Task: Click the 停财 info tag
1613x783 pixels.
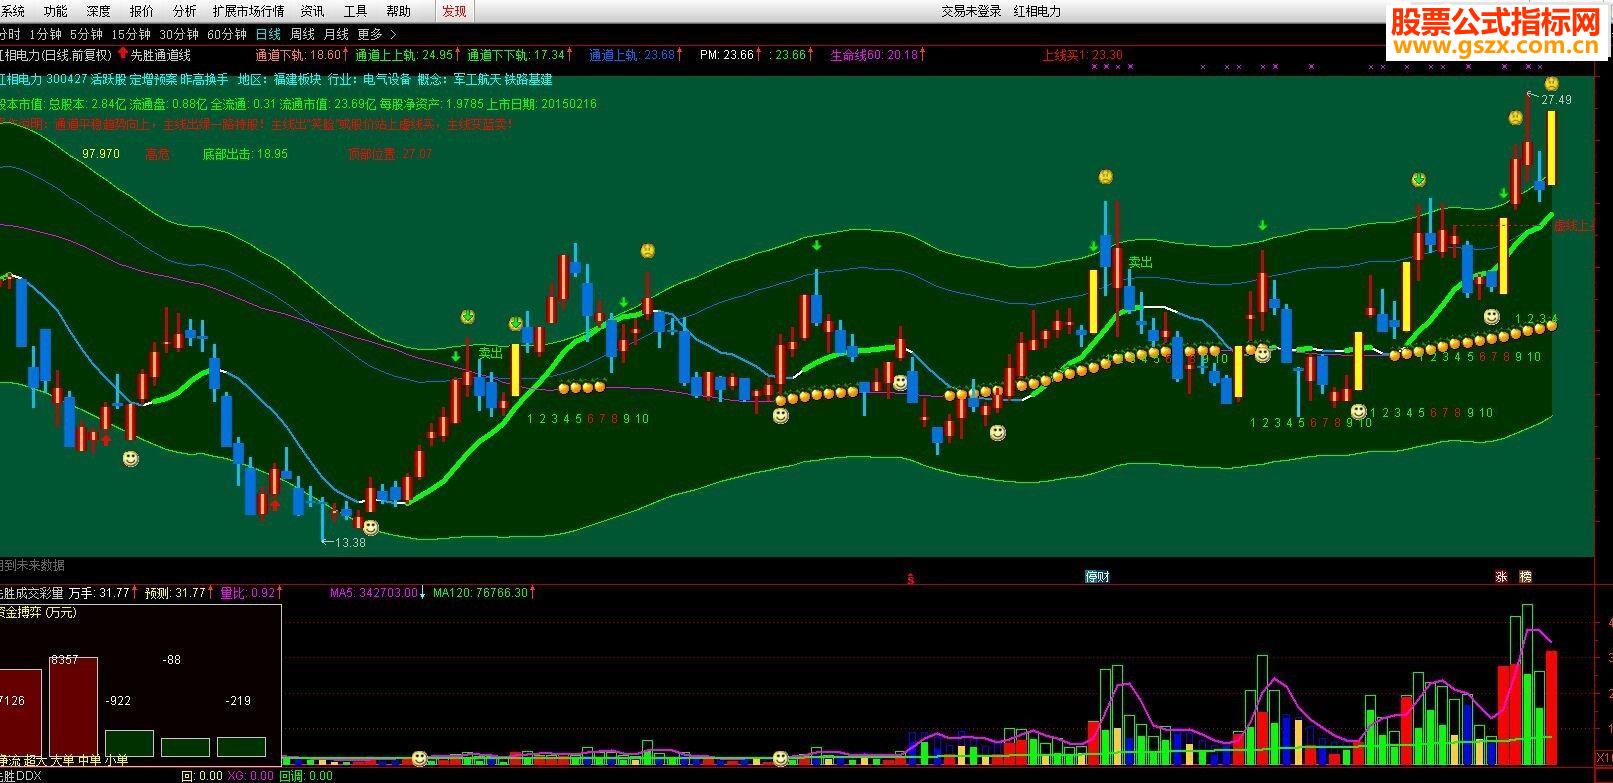Action: tap(1097, 577)
